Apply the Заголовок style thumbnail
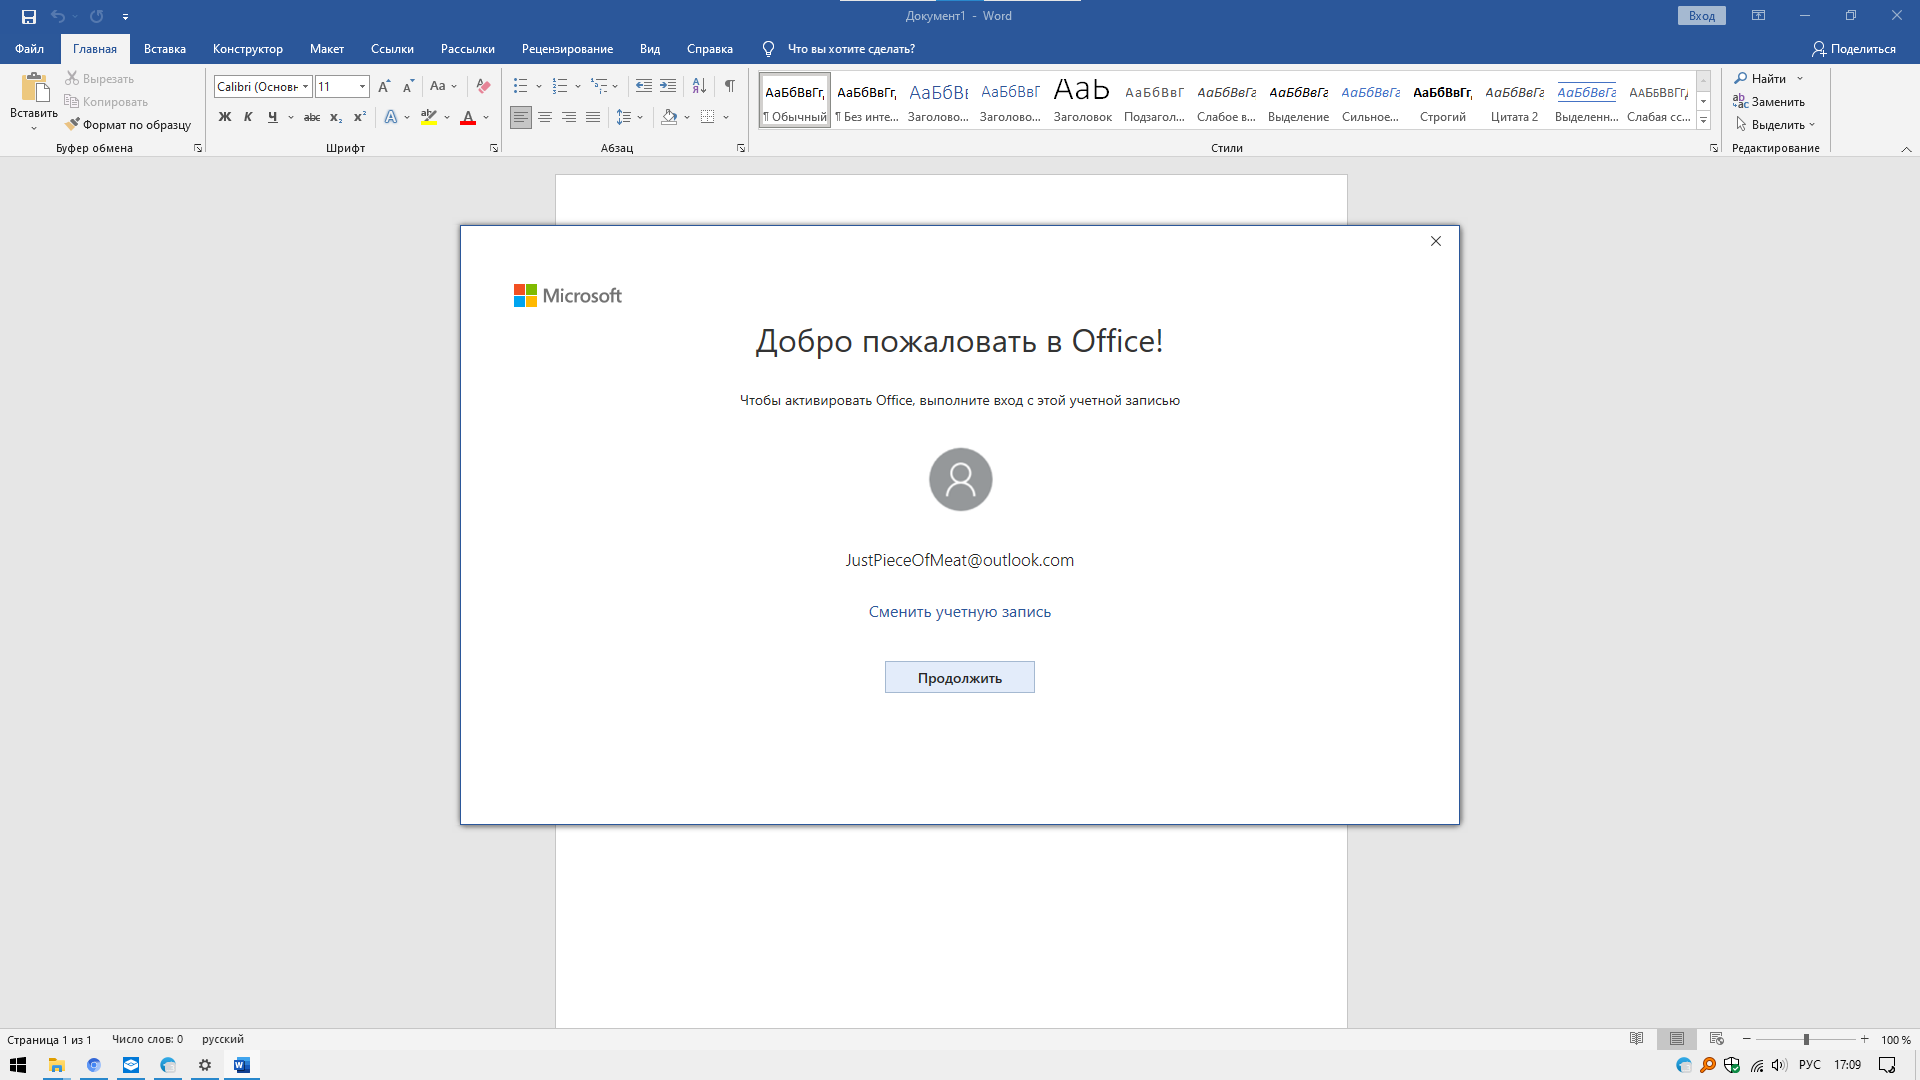This screenshot has height=1080, width=1920. (x=1082, y=99)
